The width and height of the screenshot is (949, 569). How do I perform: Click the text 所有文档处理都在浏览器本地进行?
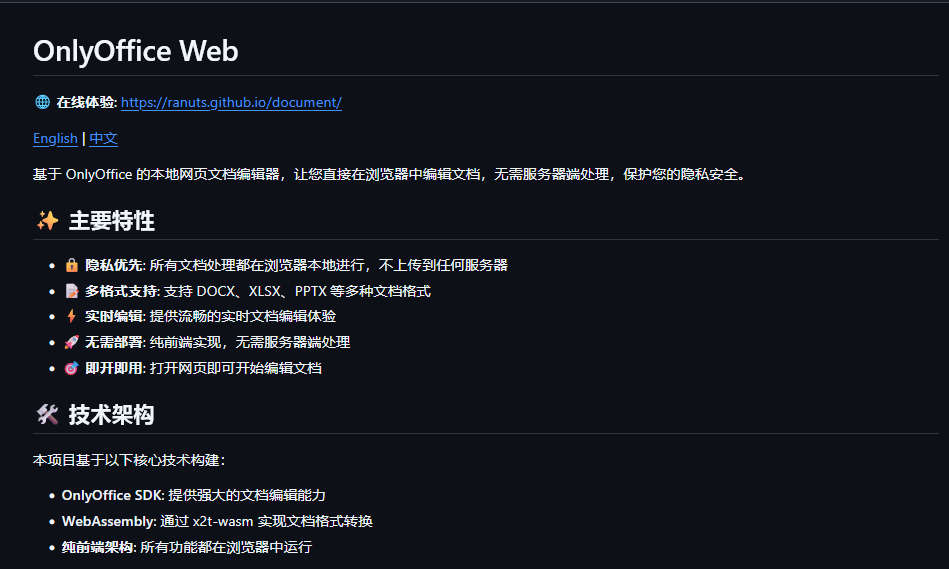[x=257, y=265]
